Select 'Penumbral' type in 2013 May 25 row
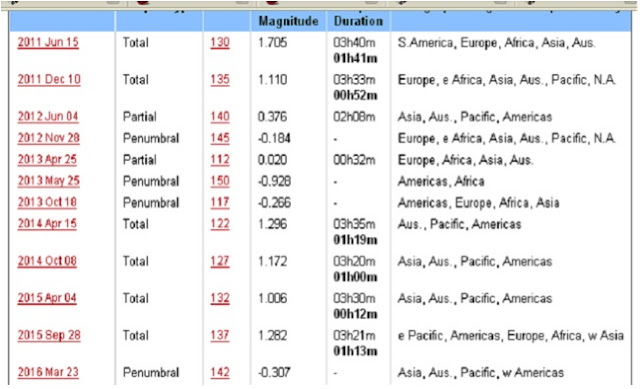This screenshot has width=640, height=389. pyautogui.click(x=151, y=181)
